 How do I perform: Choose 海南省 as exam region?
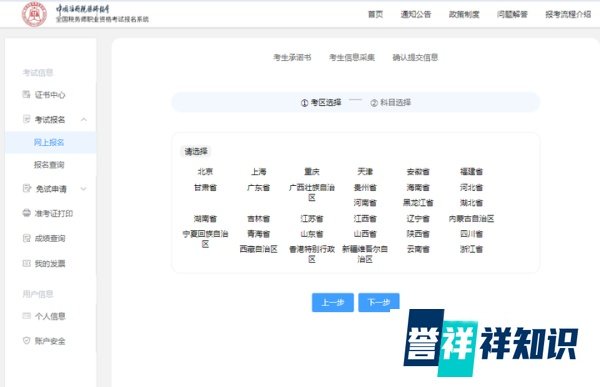pyautogui.click(x=418, y=188)
